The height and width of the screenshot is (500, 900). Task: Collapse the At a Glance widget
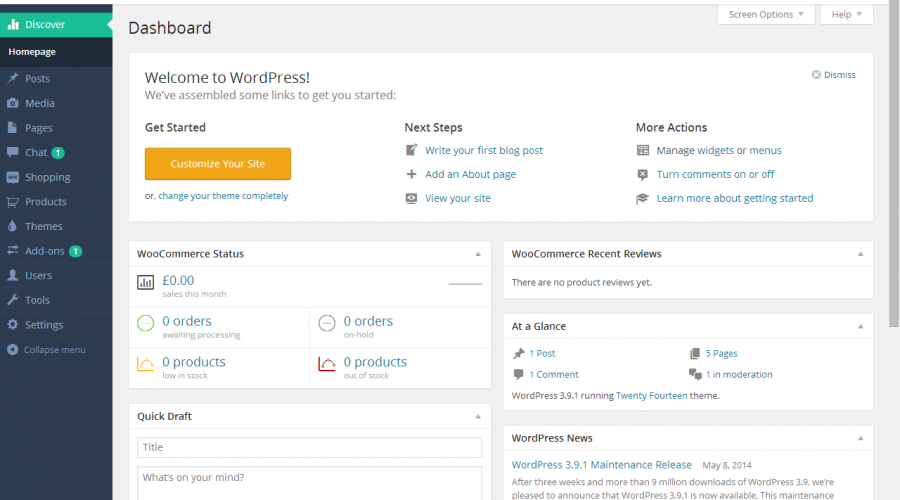click(860, 326)
